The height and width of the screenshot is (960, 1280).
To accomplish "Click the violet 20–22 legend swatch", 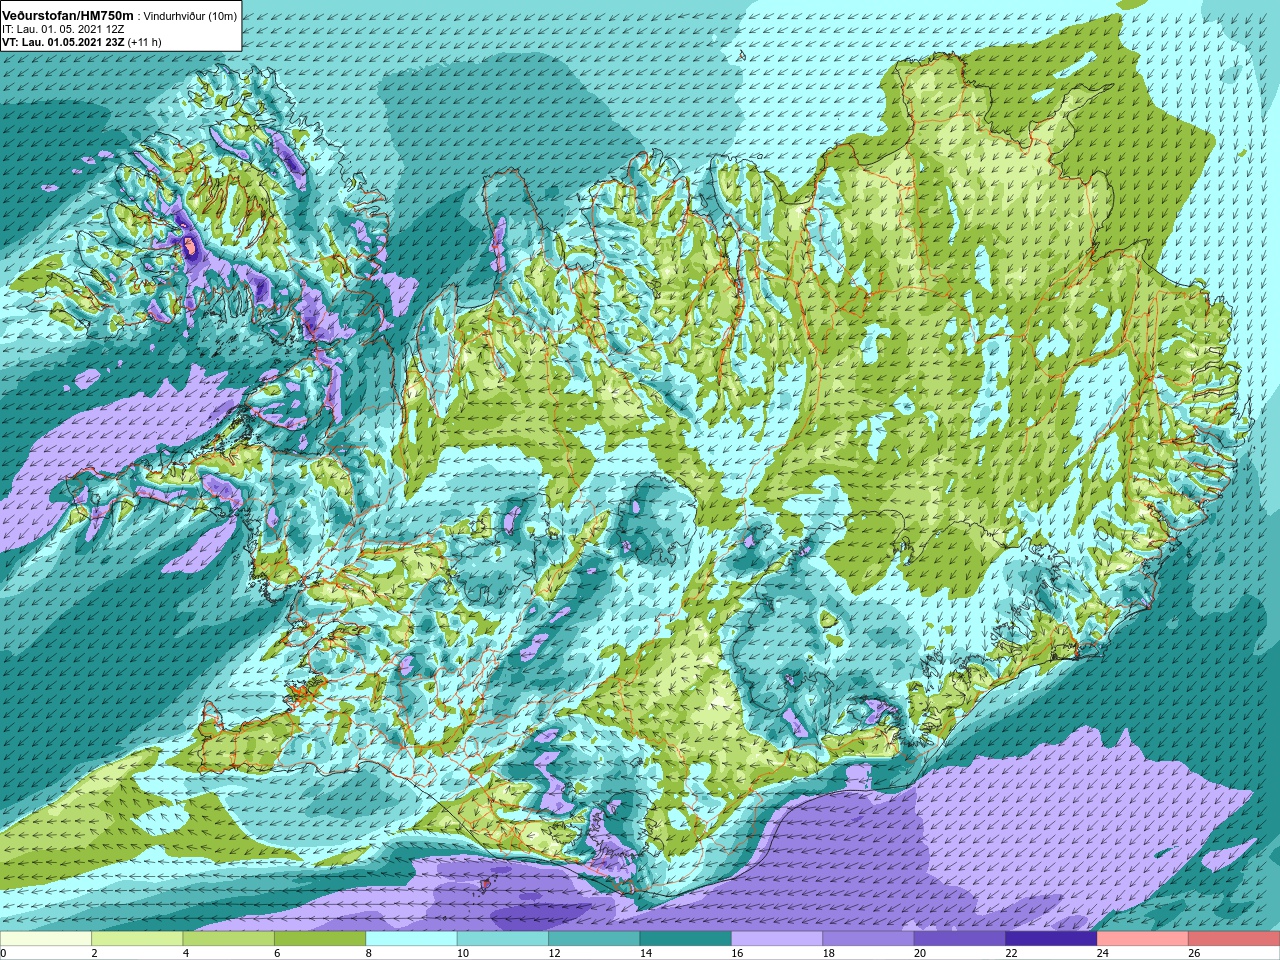I will click(960, 939).
